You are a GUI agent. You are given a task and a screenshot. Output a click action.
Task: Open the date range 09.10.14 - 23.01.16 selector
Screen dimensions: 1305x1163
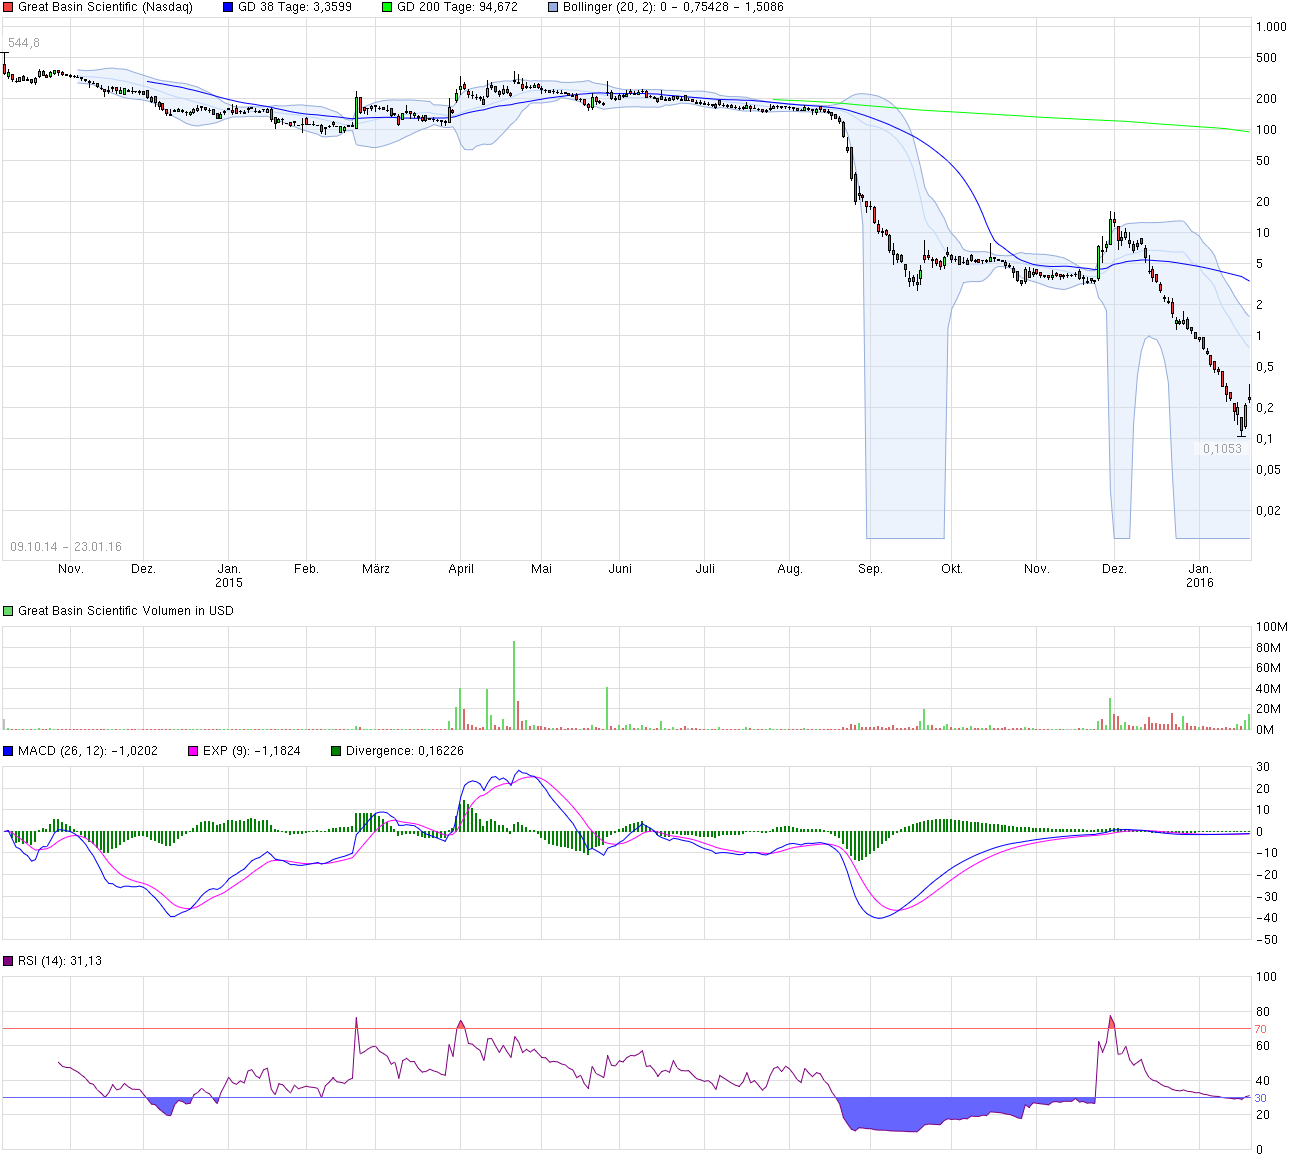66,546
